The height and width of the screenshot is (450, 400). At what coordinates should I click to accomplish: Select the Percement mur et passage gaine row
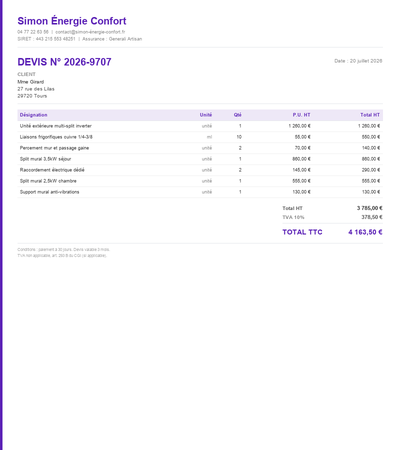[x=200, y=148]
